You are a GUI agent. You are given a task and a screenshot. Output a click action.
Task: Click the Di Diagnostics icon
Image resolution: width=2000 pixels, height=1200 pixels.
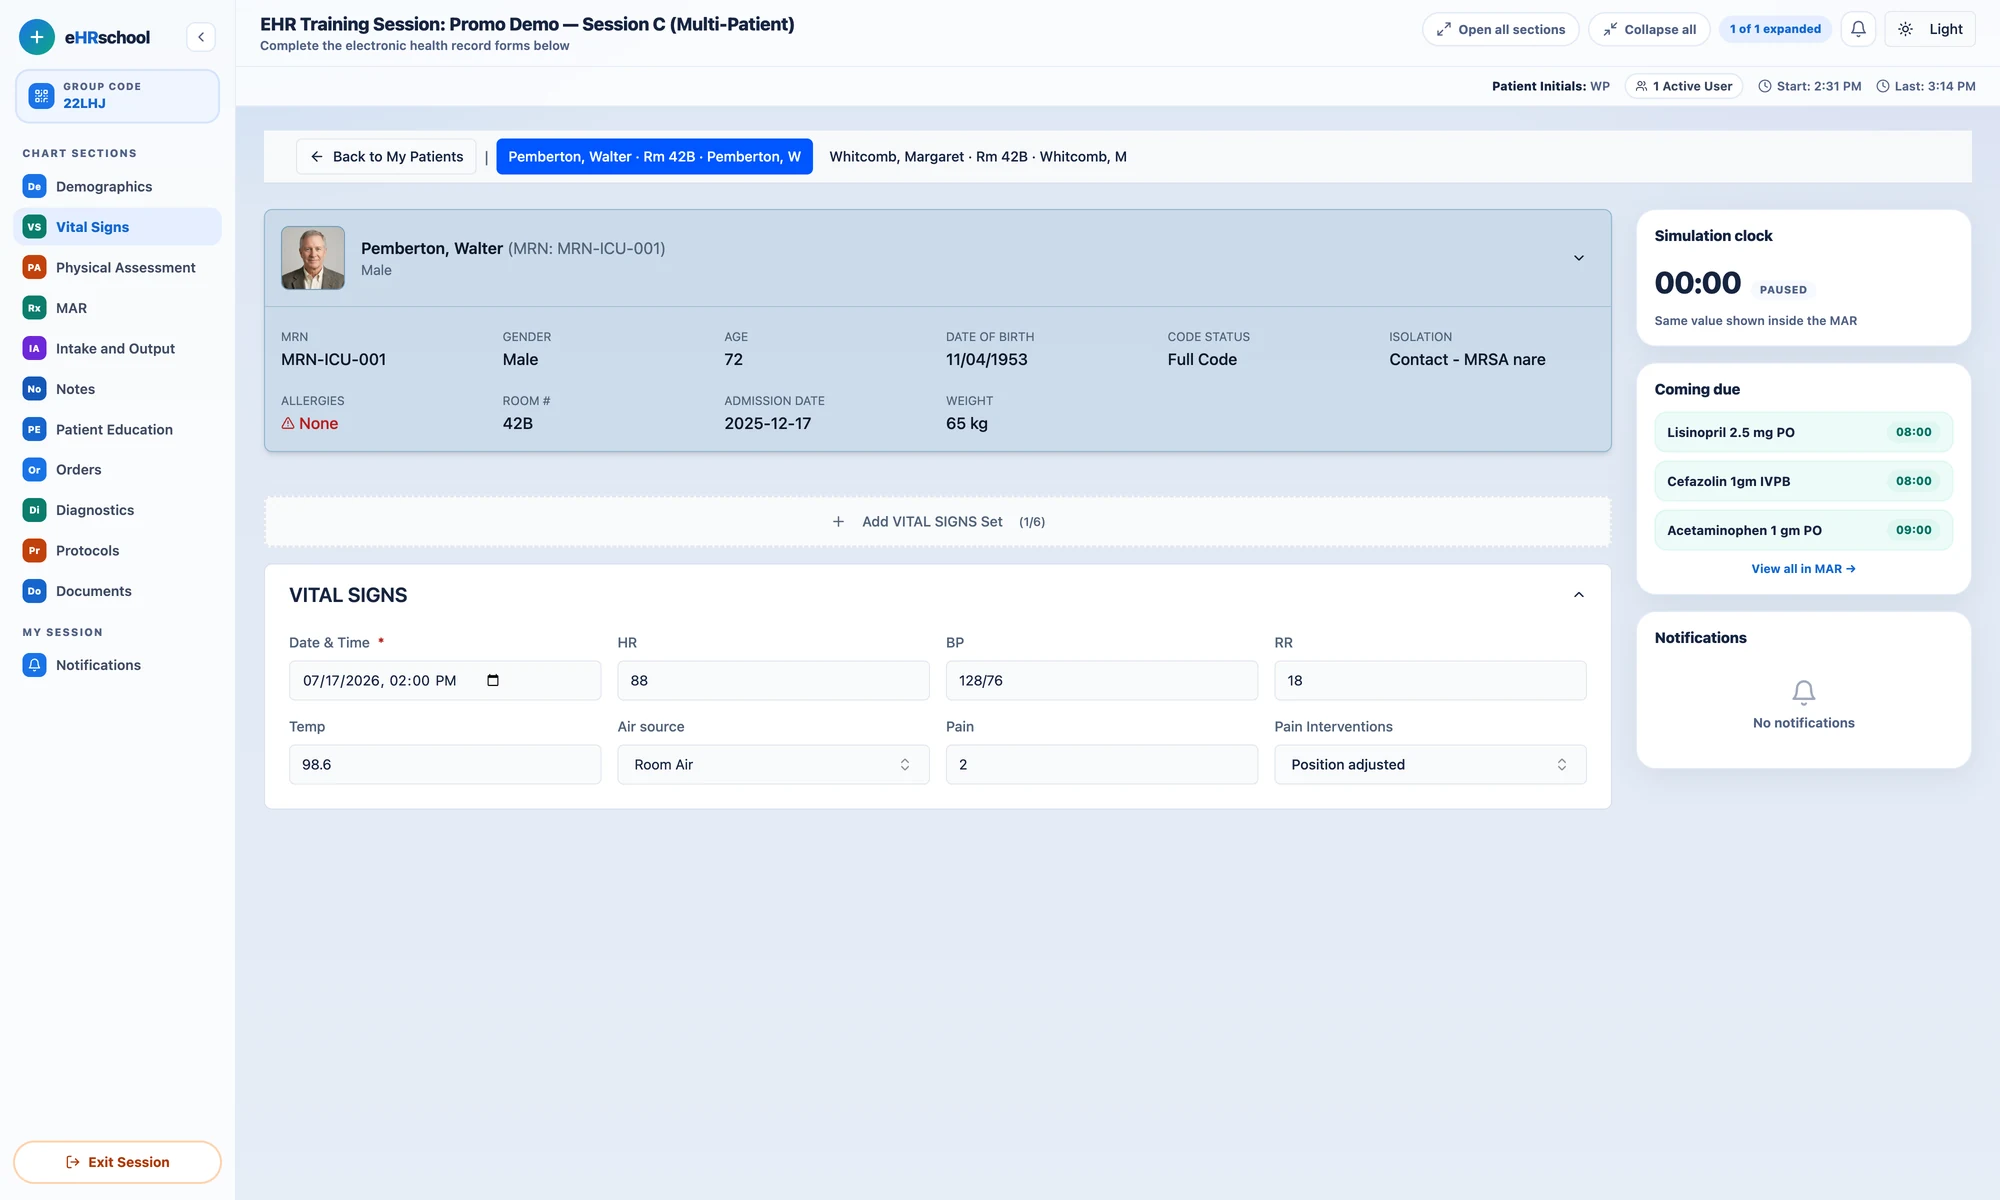[x=34, y=510]
